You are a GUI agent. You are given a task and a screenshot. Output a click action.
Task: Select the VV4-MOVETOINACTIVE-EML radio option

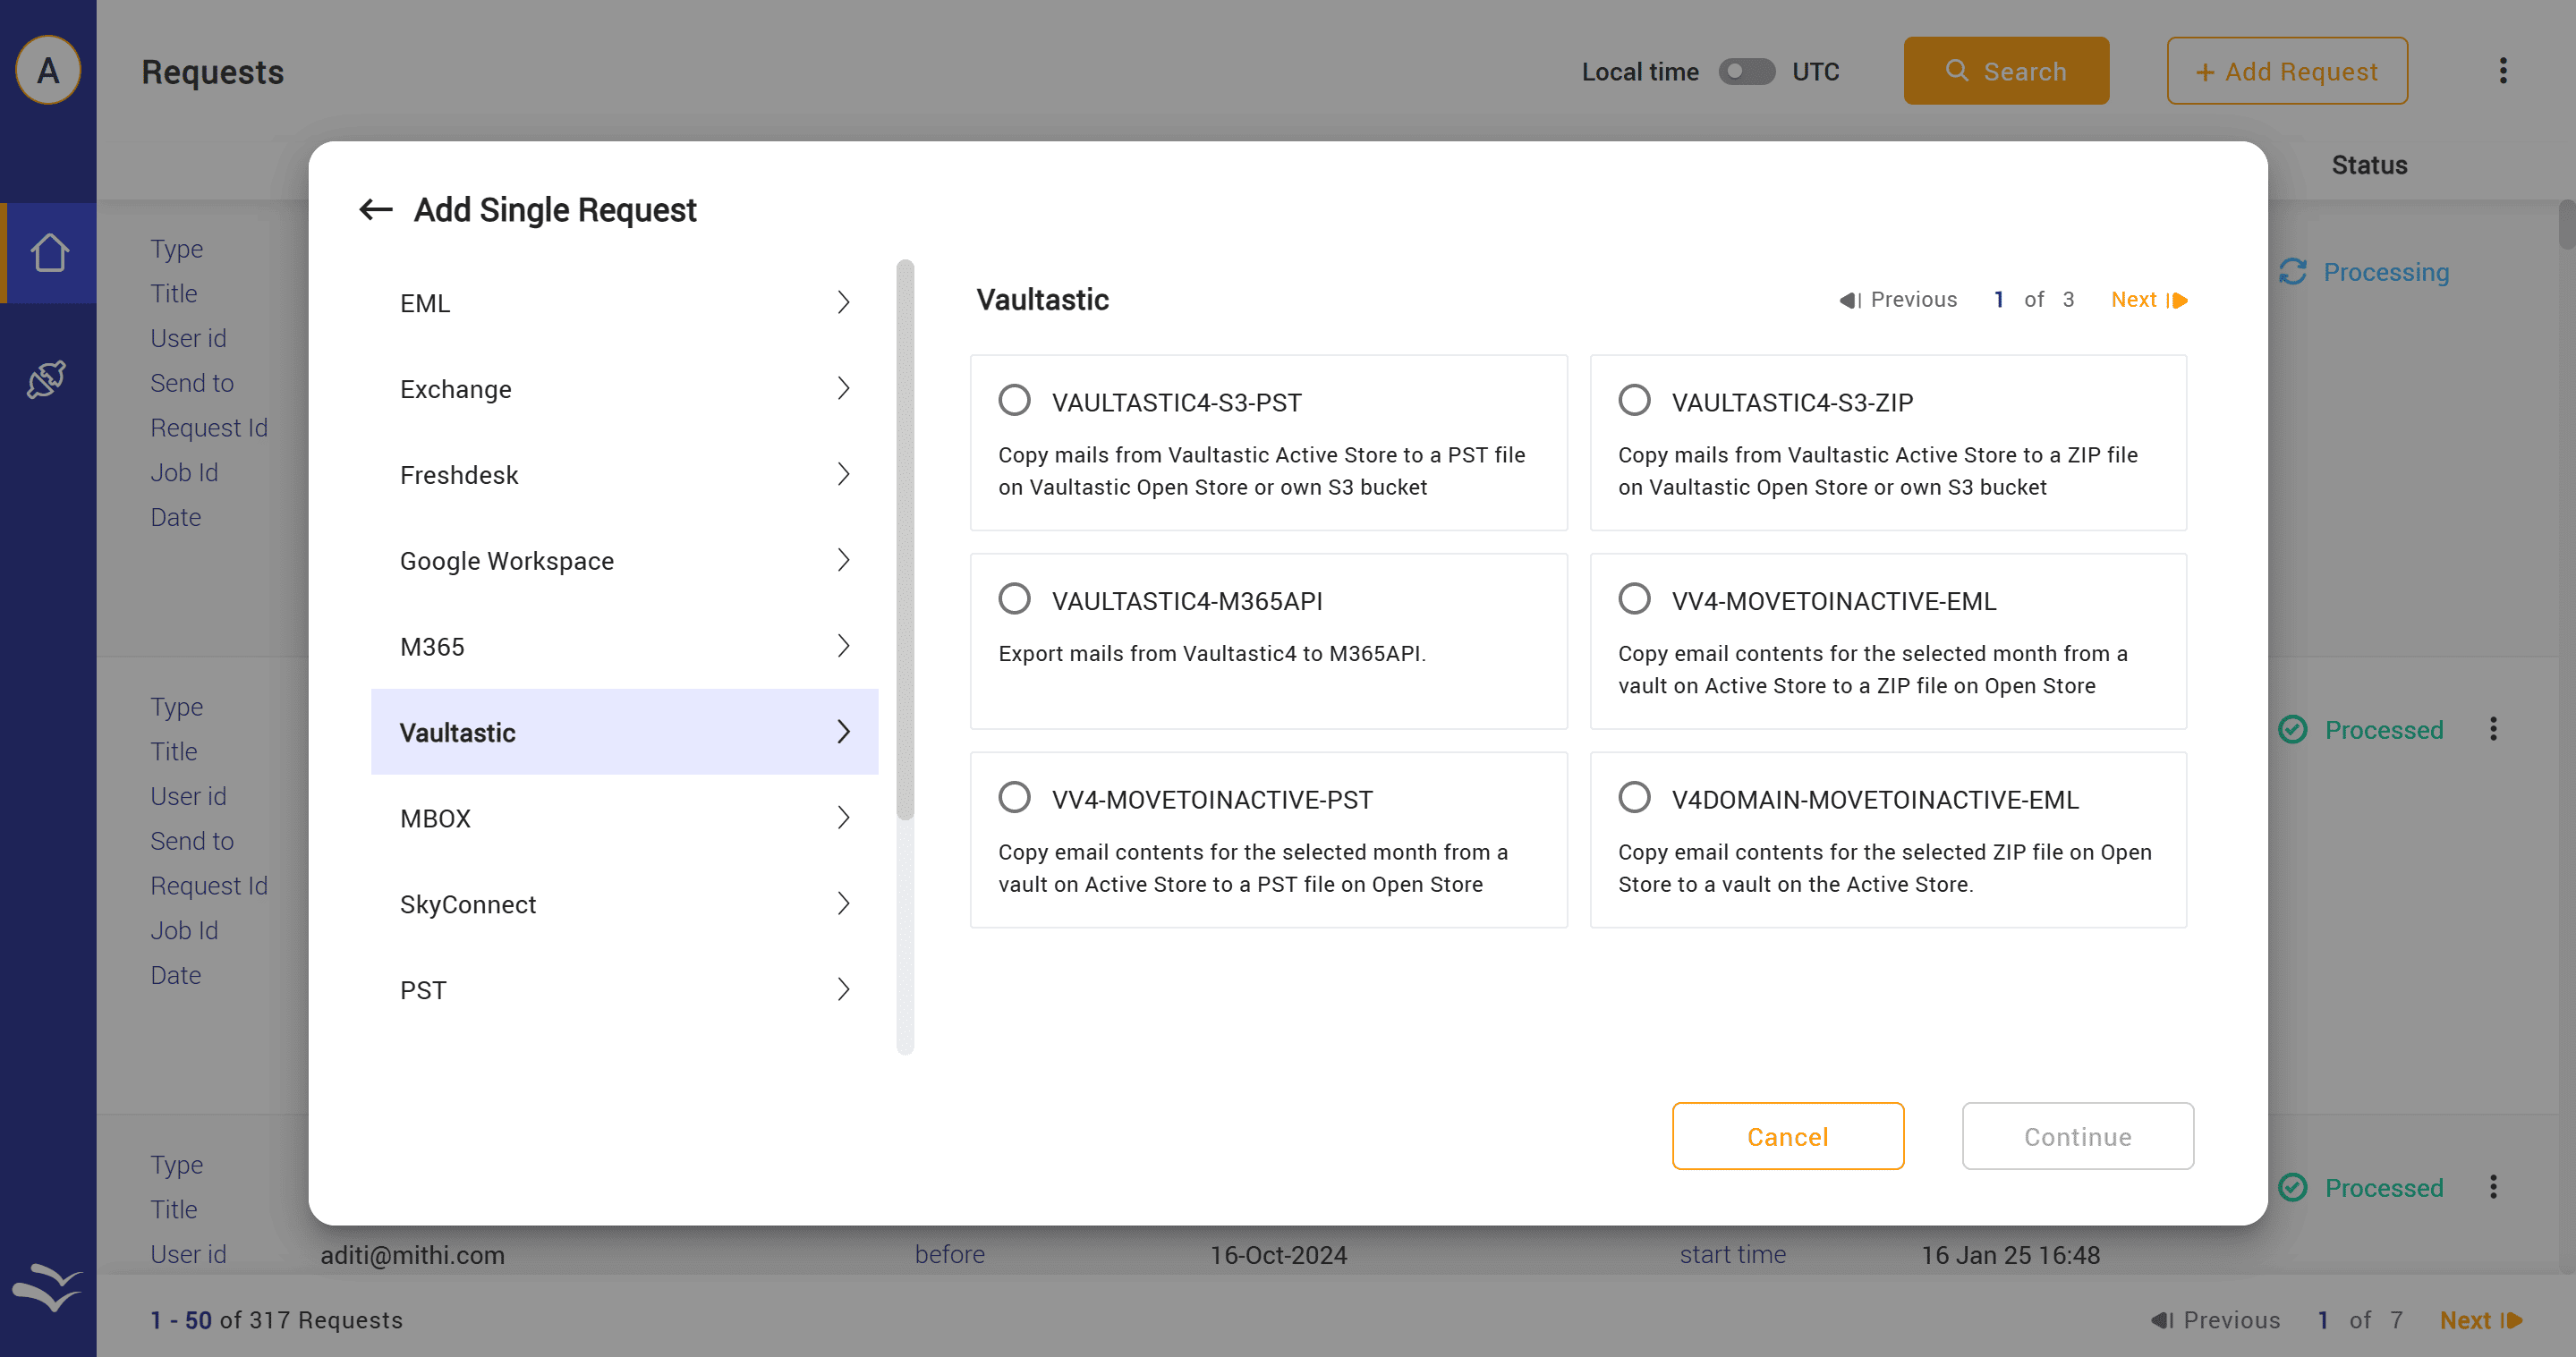click(x=1634, y=600)
